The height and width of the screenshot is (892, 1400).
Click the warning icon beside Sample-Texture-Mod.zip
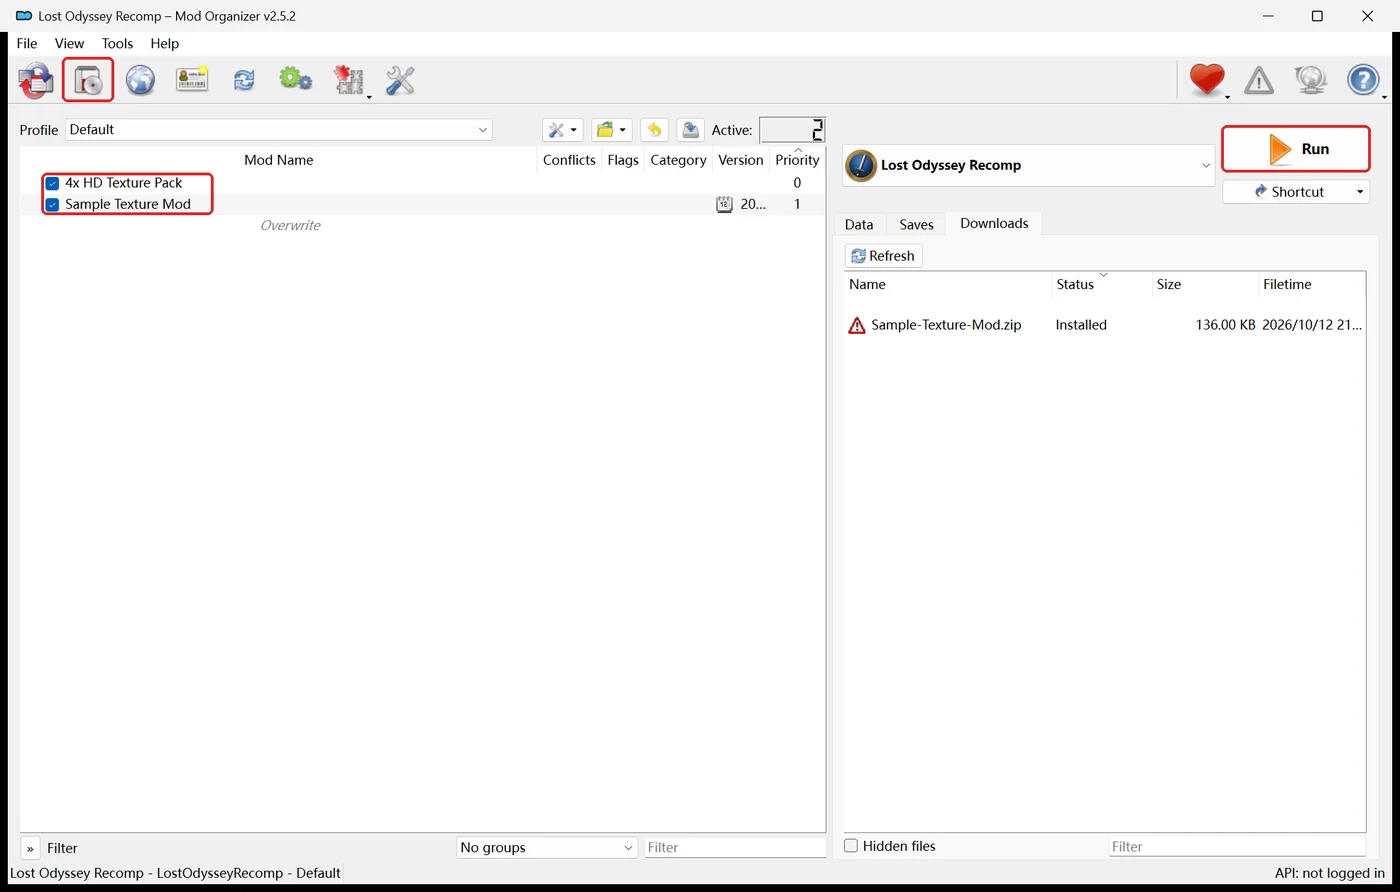(857, 325)
